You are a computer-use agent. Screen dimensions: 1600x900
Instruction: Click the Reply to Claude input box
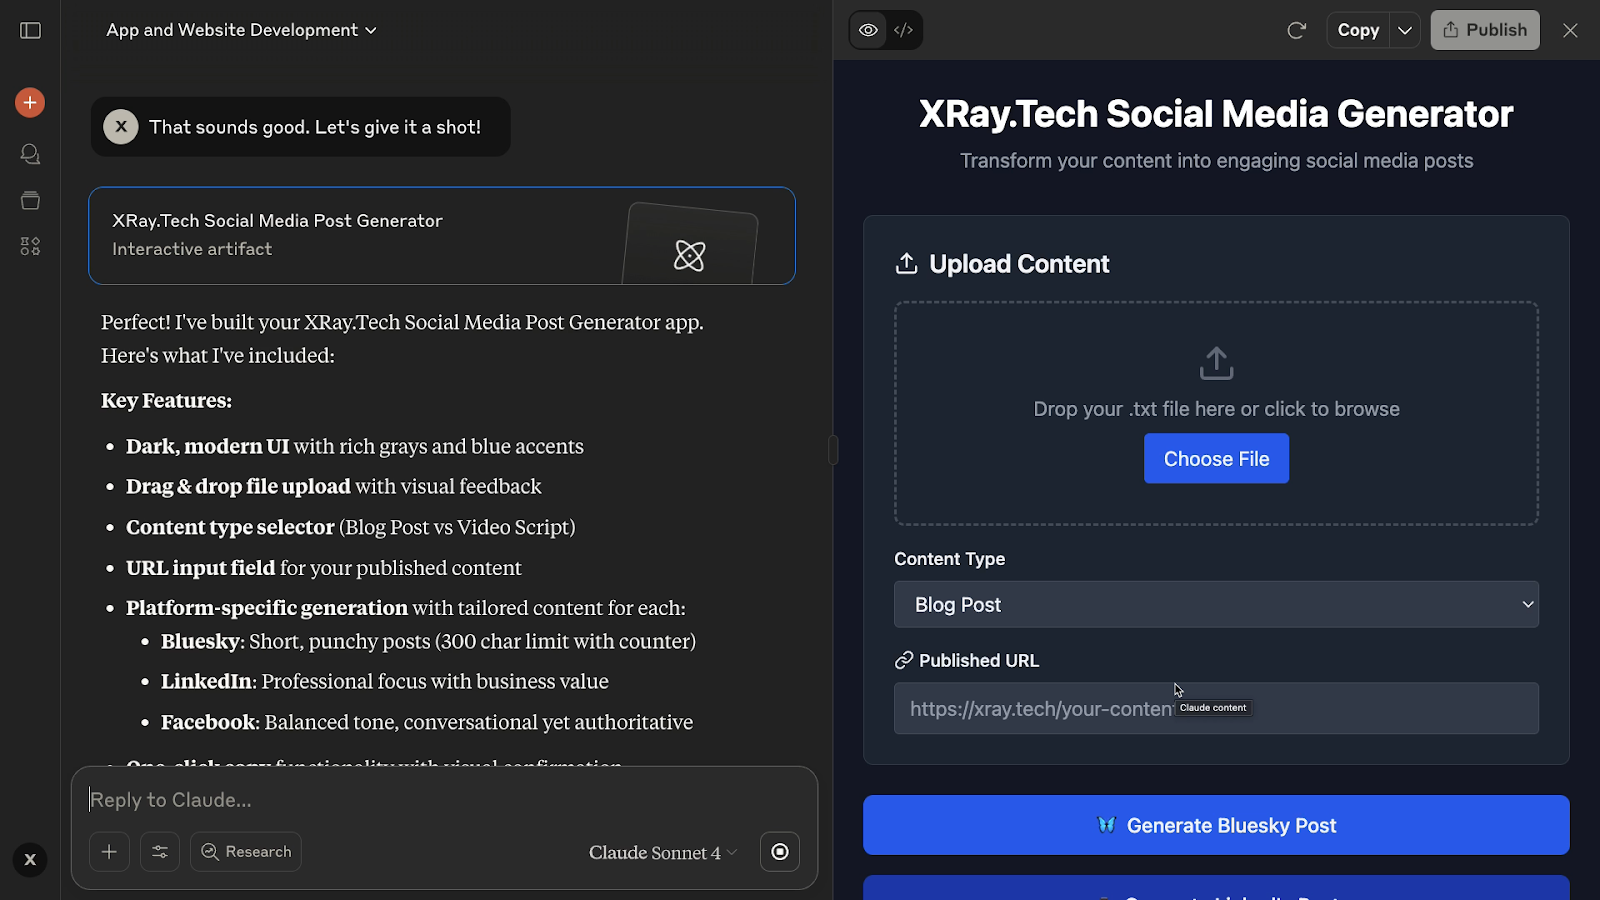click(442, 799)
